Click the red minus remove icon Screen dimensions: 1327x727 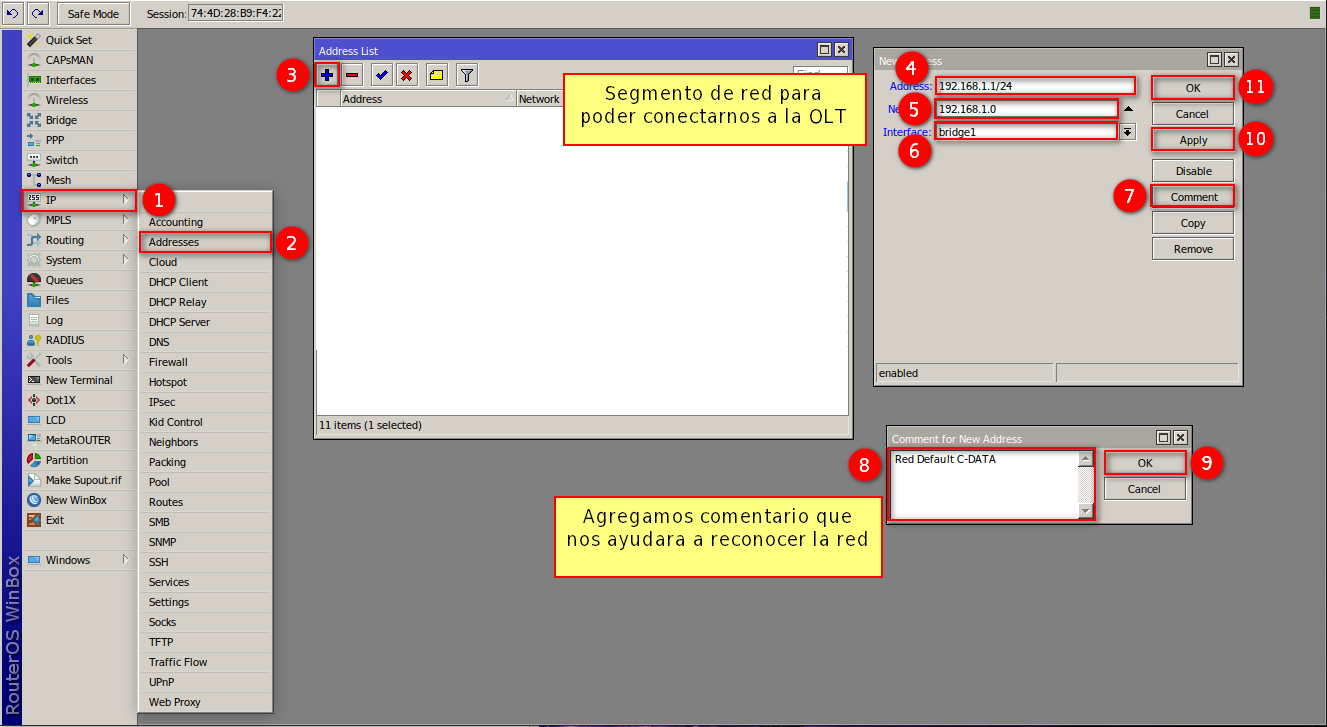pos(353,75)
